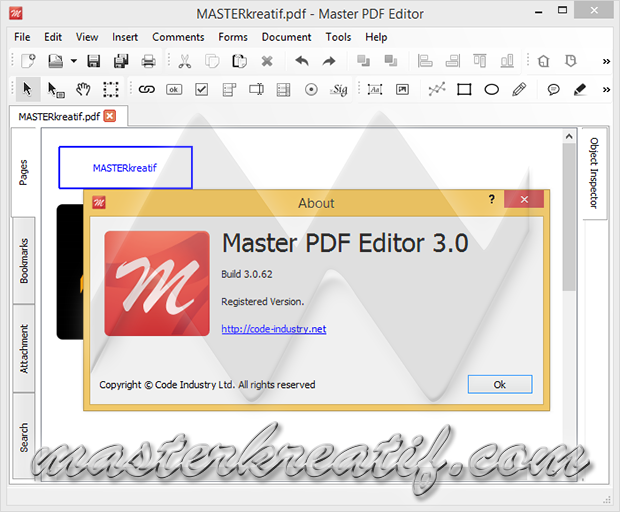This screenshot has width=620, height=512.
Task: Expand the Open file dropdown arrow
Action: point(74,61)
